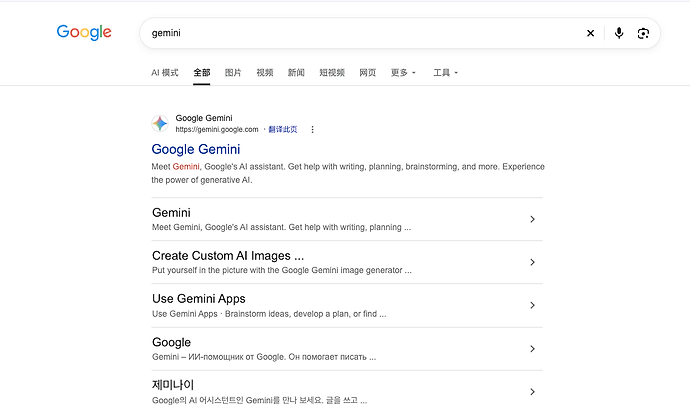Open the 图片 images tab
The image size is (690, 405).
pyautogui.click(x=233, y=73)
